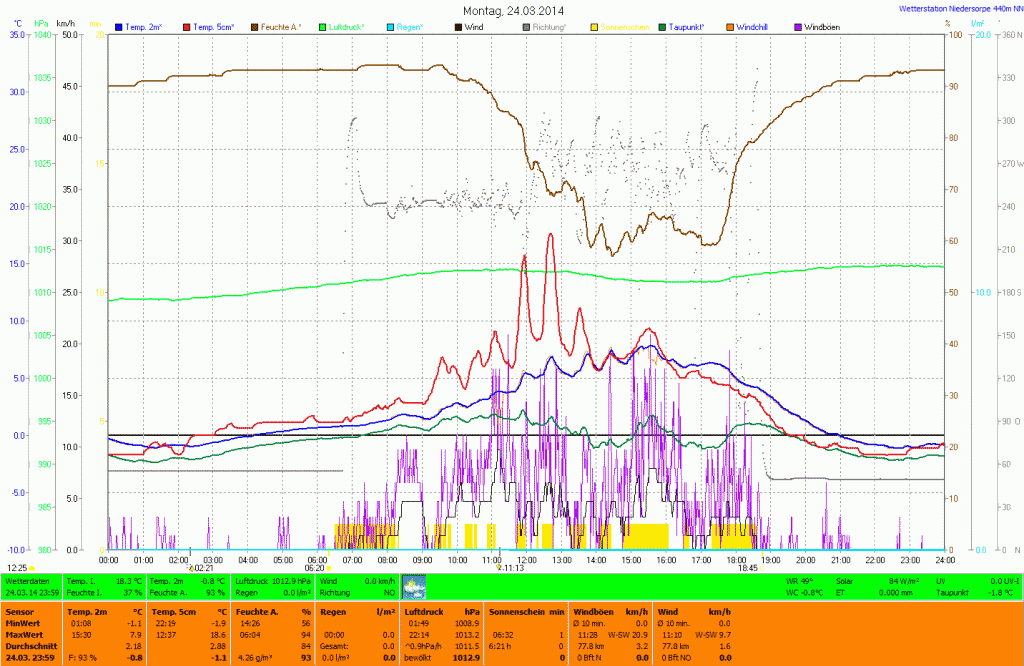Click the 18:45 sunset marker below axis
Viewport: 1024px width, 666px height.
(x=748, y=567)
